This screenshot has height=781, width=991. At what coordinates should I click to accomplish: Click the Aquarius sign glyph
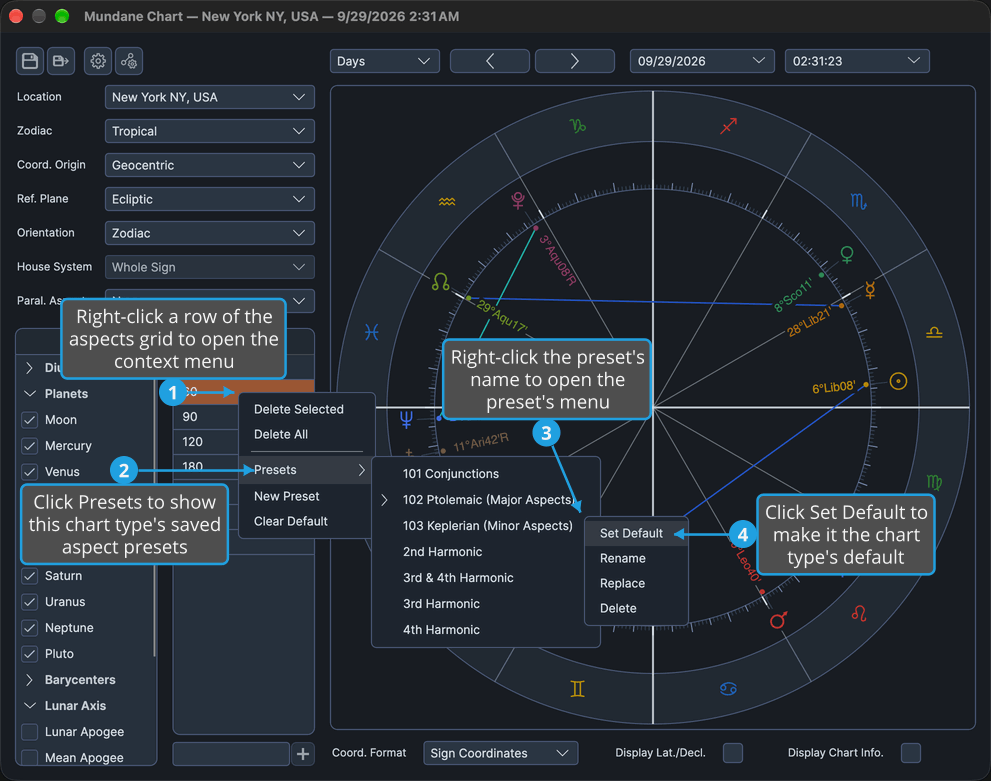coord(447,202)
